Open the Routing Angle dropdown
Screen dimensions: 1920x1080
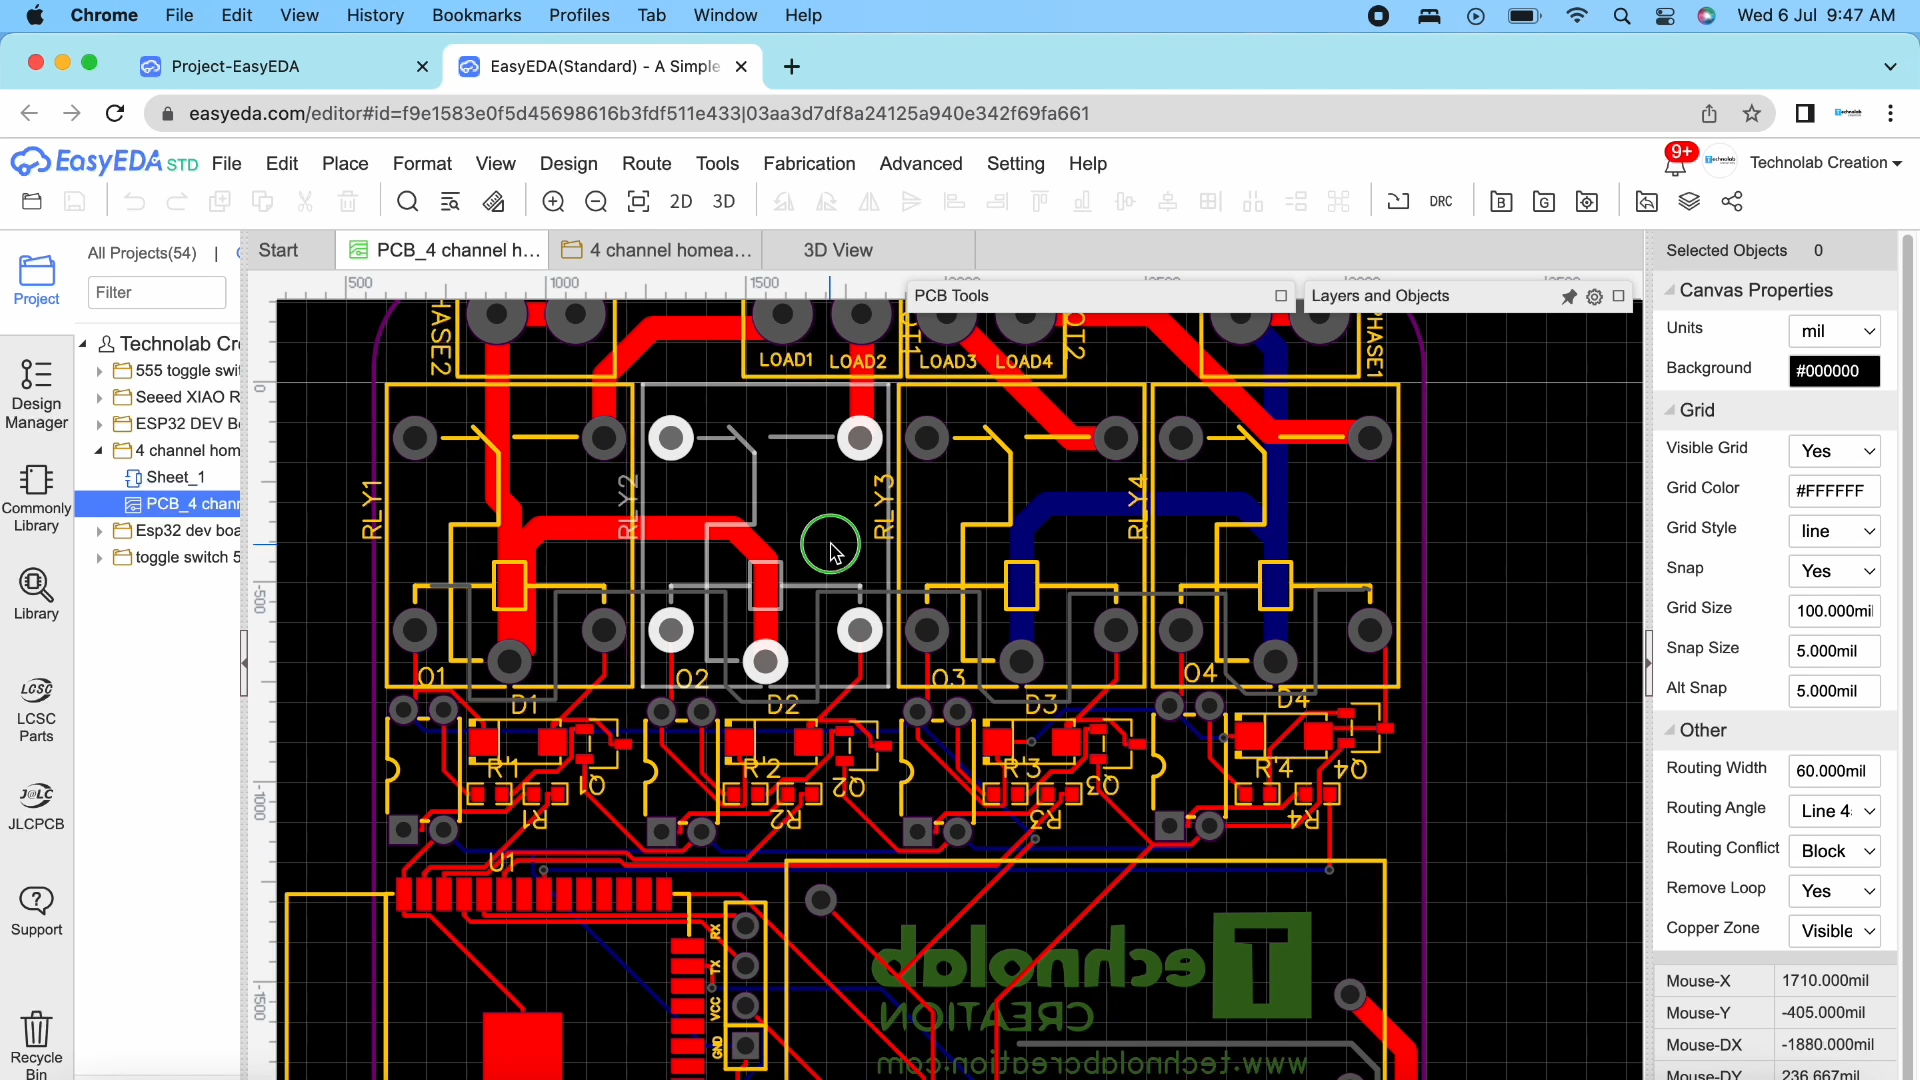pyautogui.click(x=1834, y=811)
